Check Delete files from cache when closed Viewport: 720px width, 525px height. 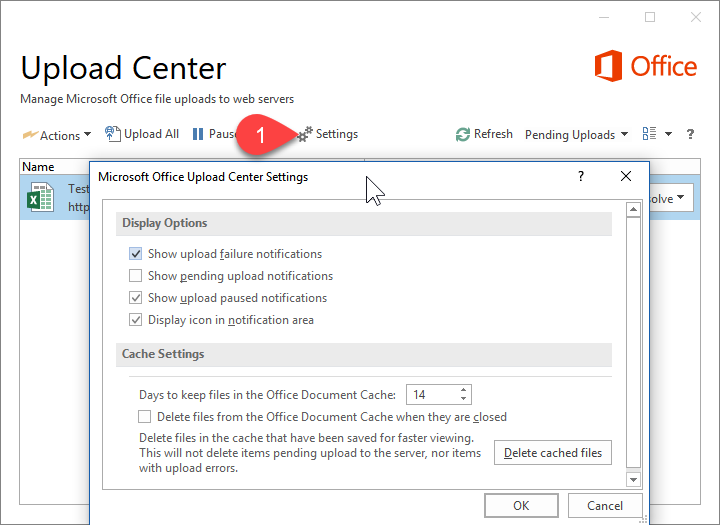[x=145, y=417]
